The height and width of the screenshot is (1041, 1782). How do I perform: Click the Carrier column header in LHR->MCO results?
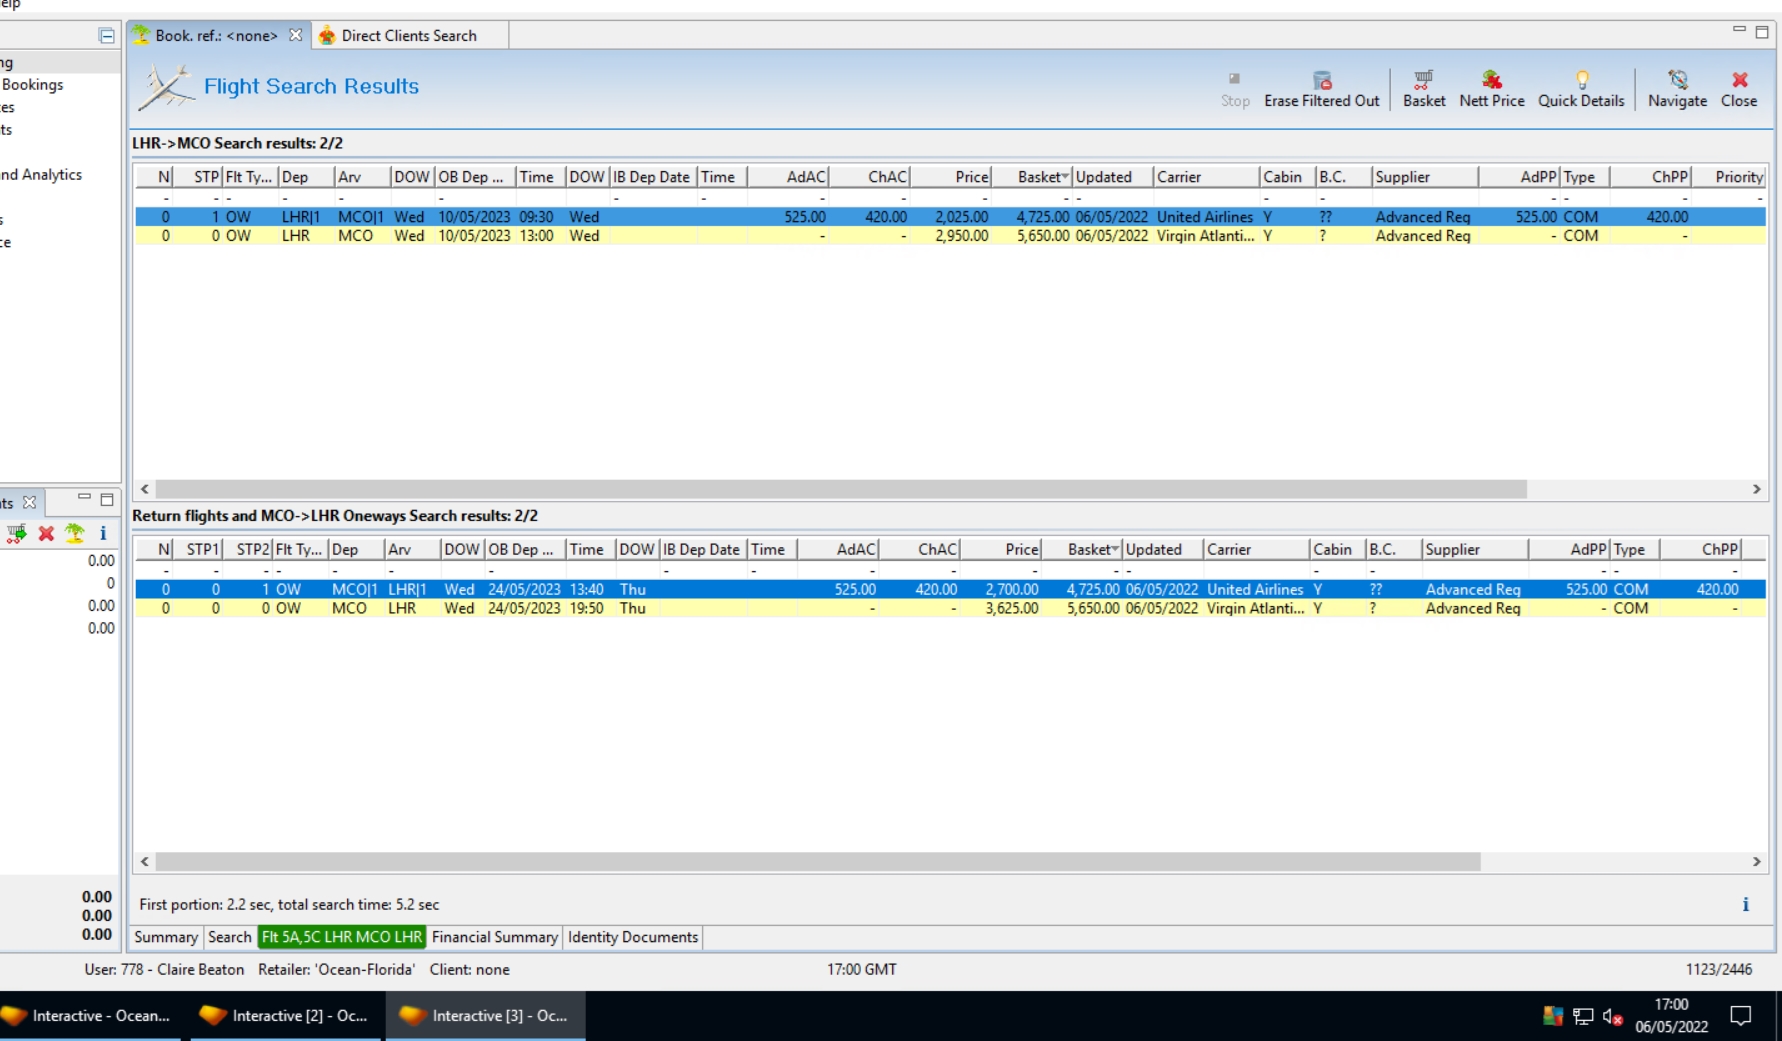[1206, 177]
